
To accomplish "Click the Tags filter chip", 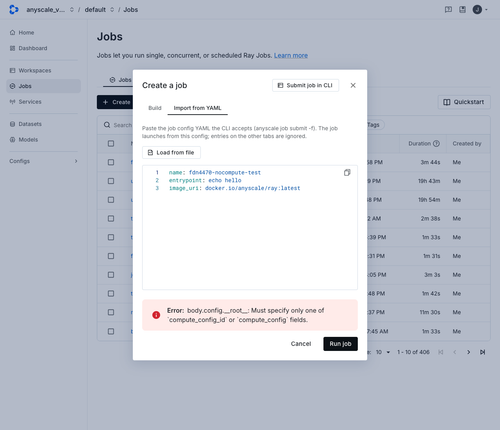I will point(375,125).
